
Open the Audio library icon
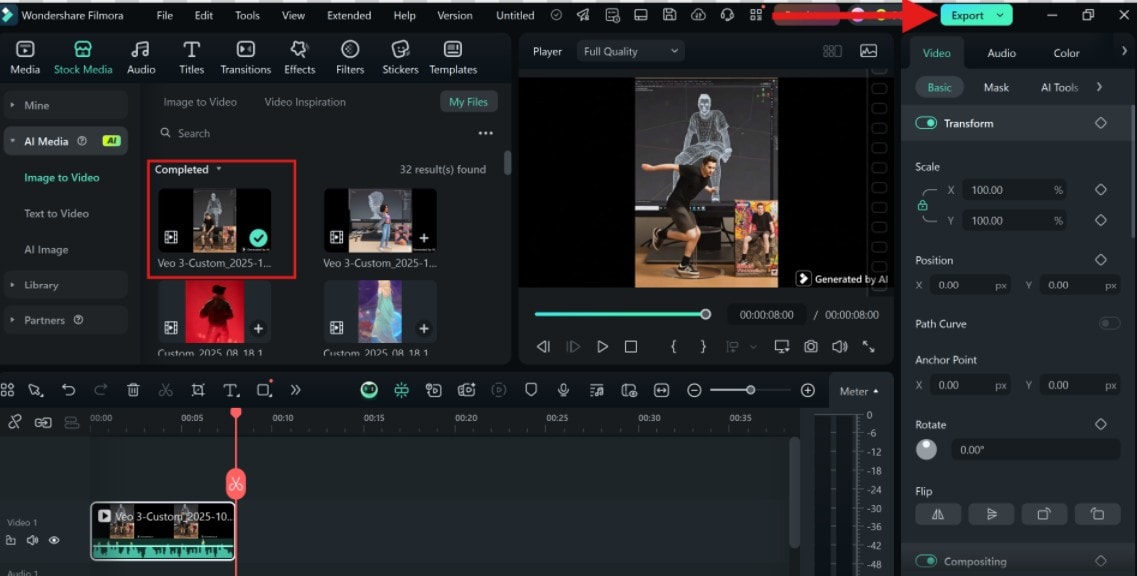[x=141, y=57]
